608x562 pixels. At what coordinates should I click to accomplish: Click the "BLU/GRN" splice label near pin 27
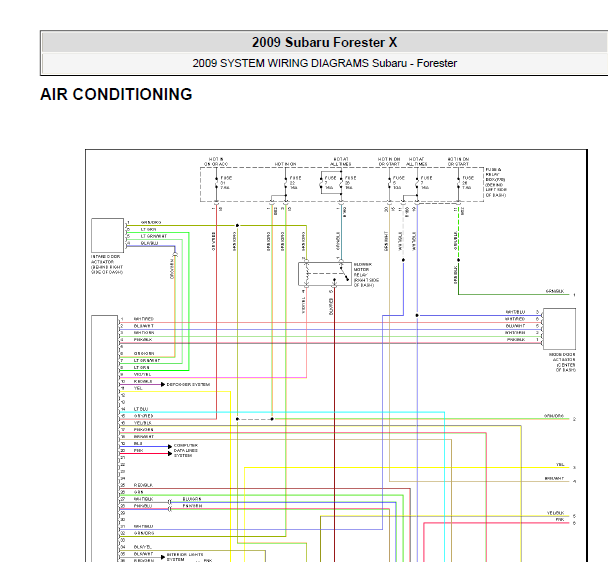[x=192, y=499]
